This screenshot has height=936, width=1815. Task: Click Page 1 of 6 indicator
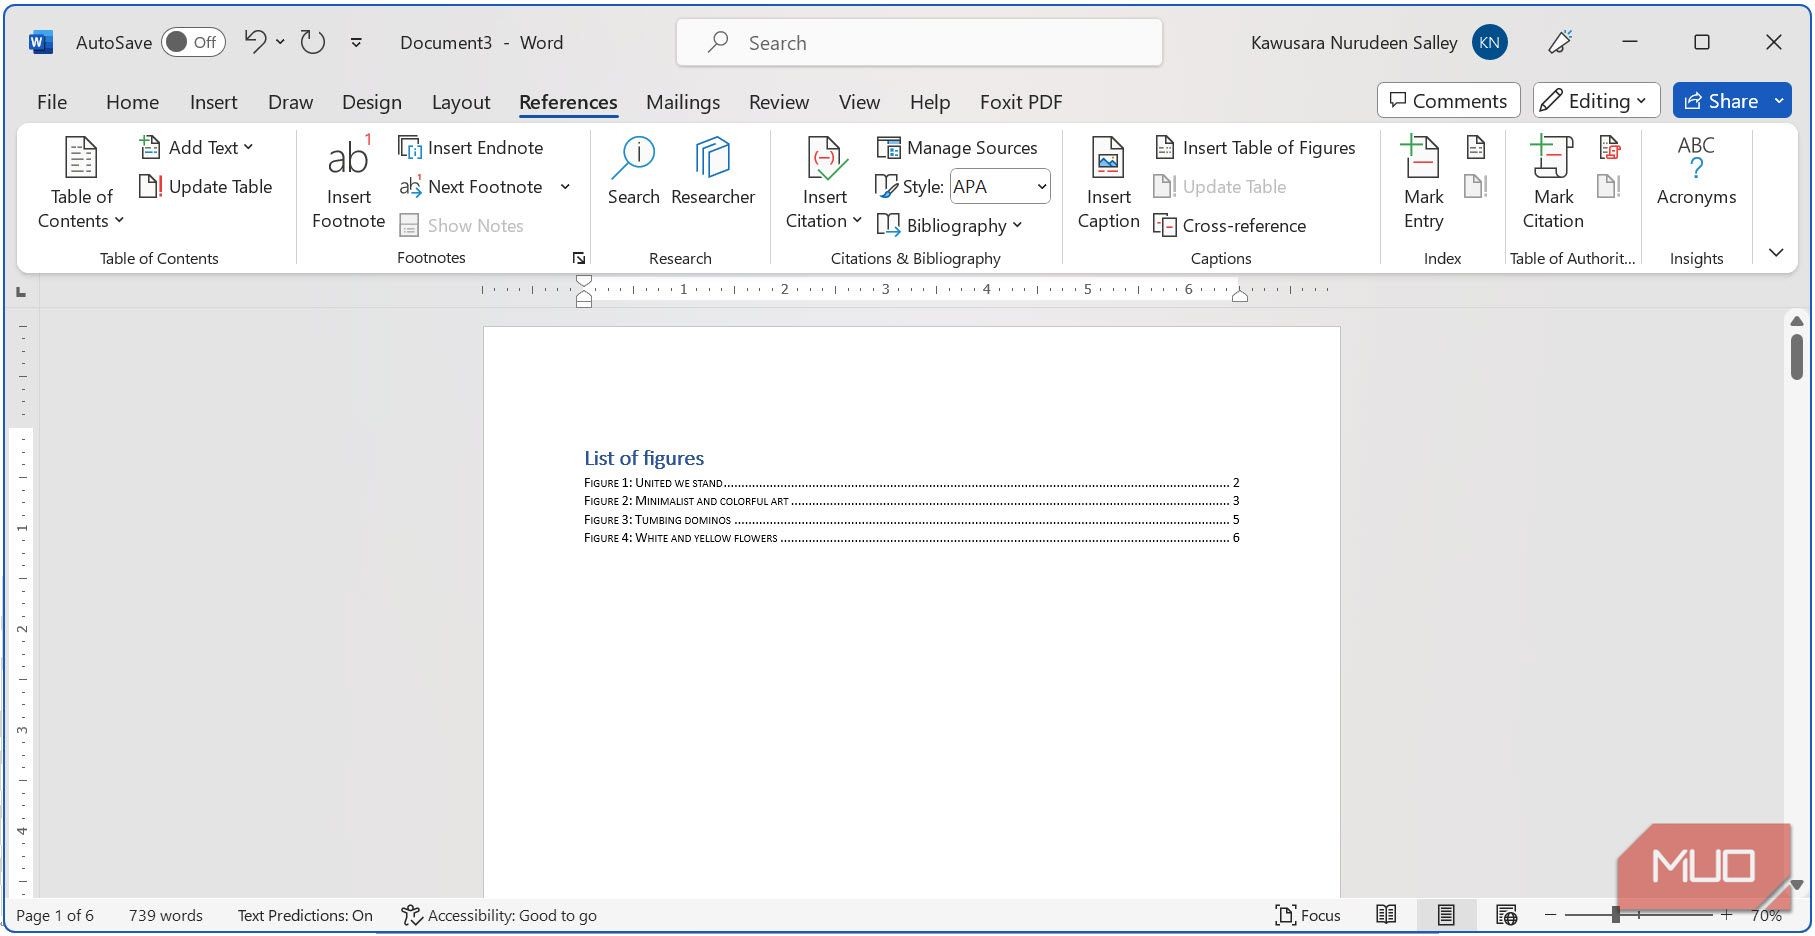pos(55,915)
